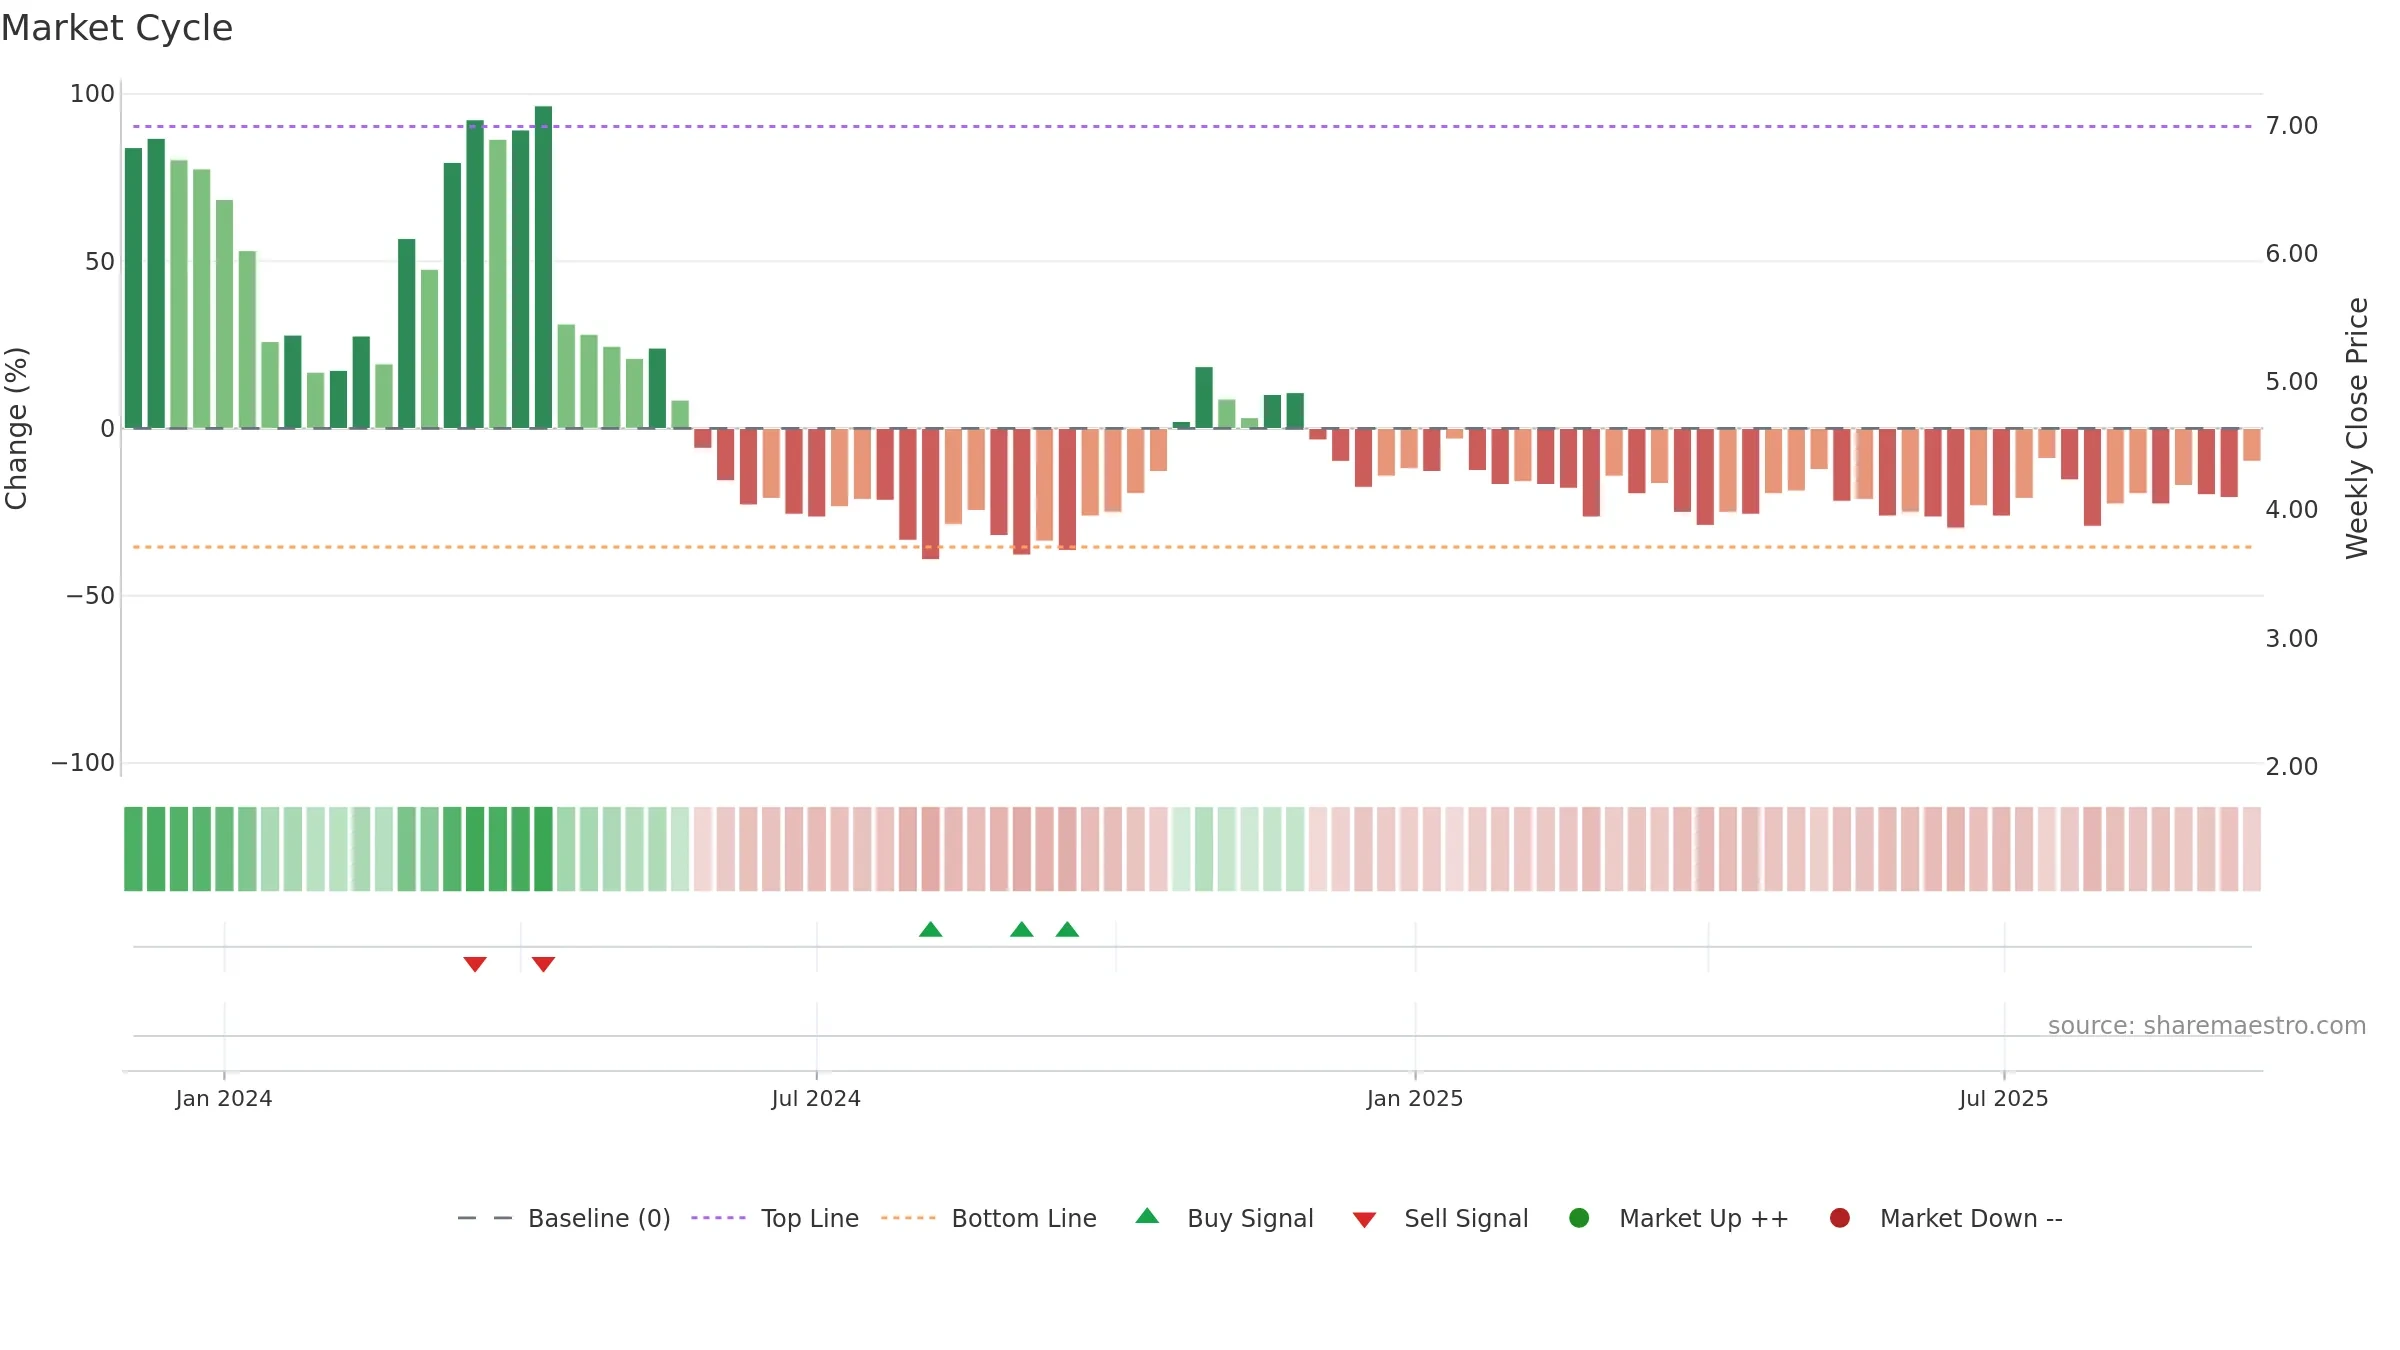
Task: Toggle the Top Line legend entry
Action: (775, 1218)
